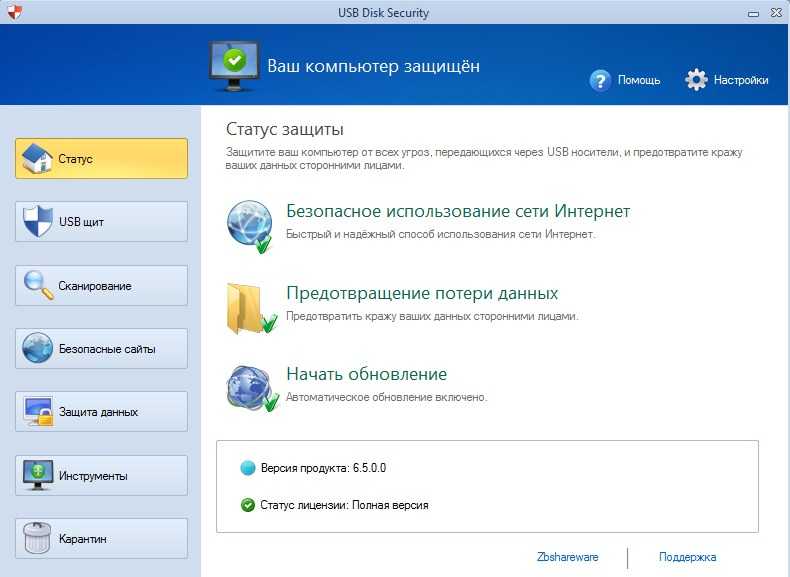This screenshot has width=790, height=577.
Task: Click the monitor tools icon
Action: click(x=38, y=475)
